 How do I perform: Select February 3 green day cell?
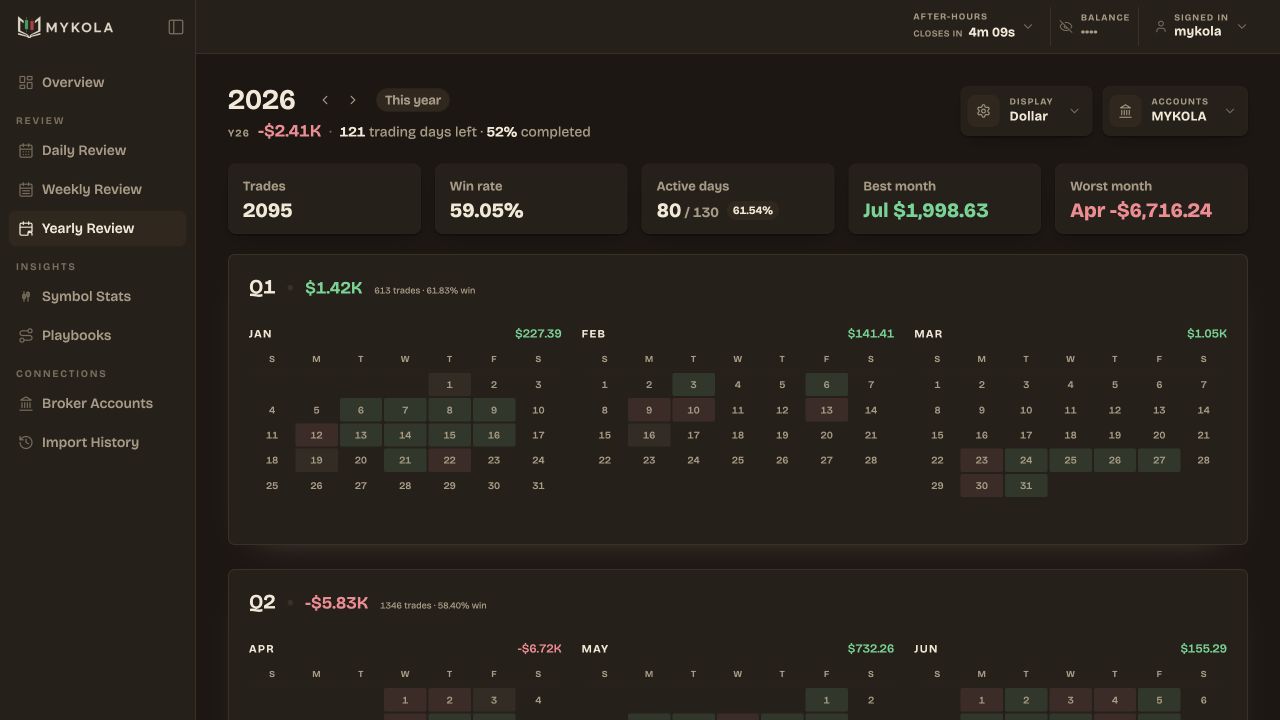(x=693, y=385)
